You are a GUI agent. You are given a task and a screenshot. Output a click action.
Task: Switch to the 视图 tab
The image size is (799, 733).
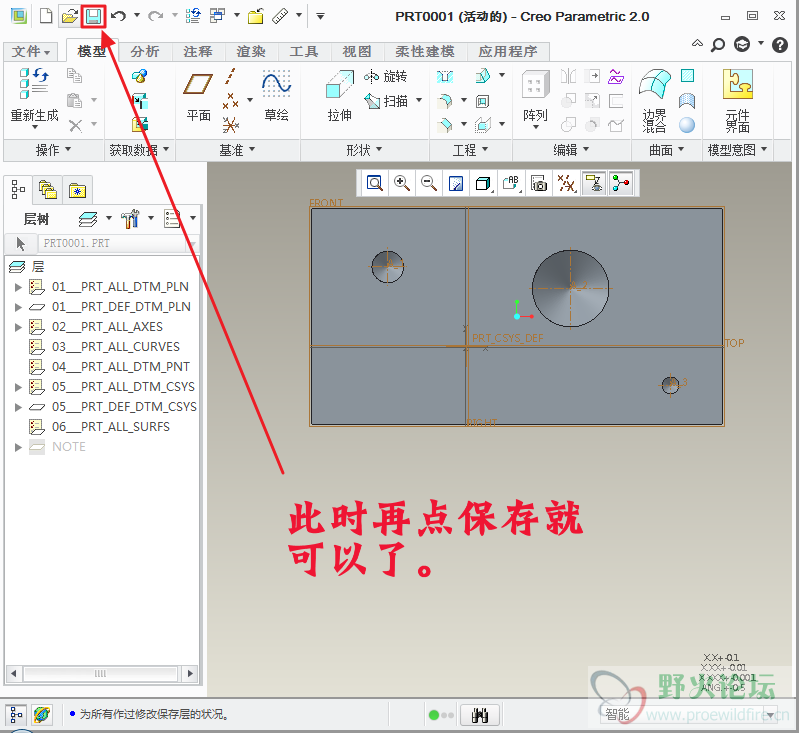coord(357,51)
